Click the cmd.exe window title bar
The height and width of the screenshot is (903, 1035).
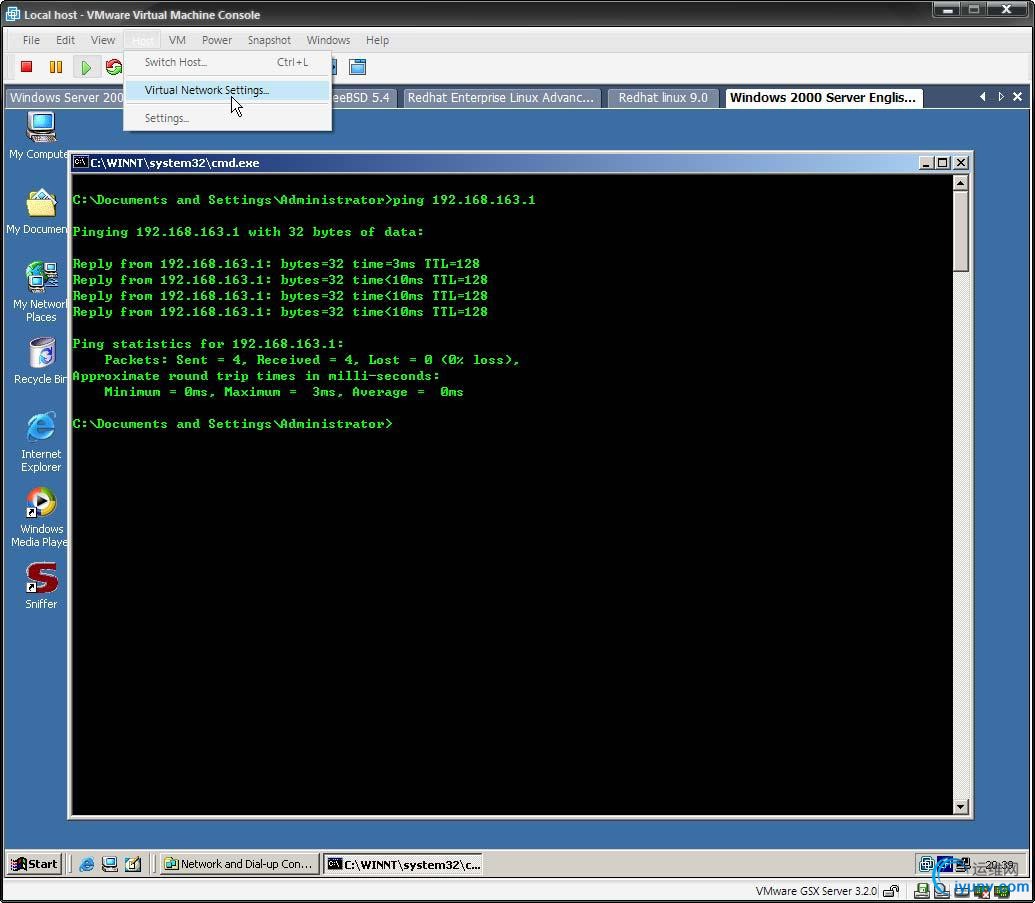[x=521, y=162]
